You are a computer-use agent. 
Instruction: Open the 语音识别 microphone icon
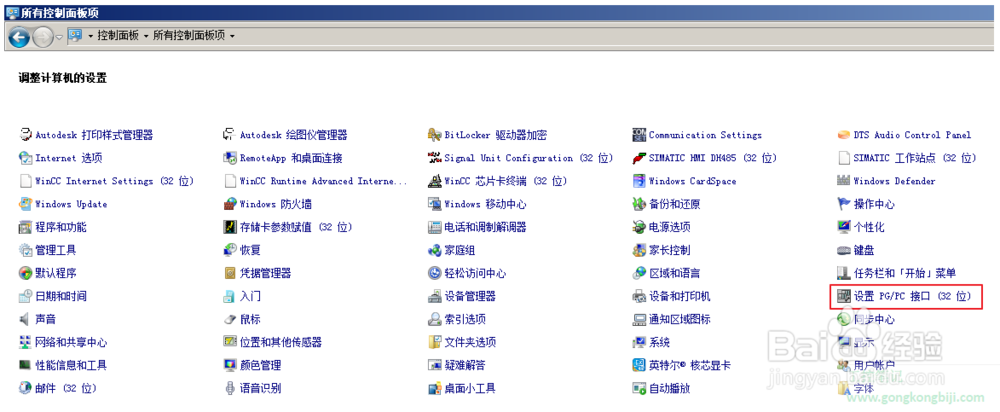[x=230, y=388]
